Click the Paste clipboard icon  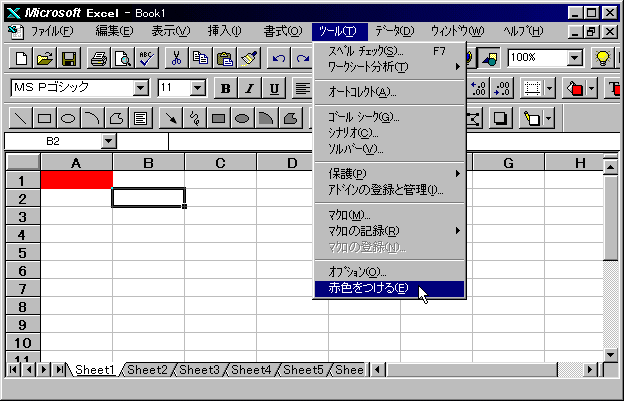click(x=224, y=59)
